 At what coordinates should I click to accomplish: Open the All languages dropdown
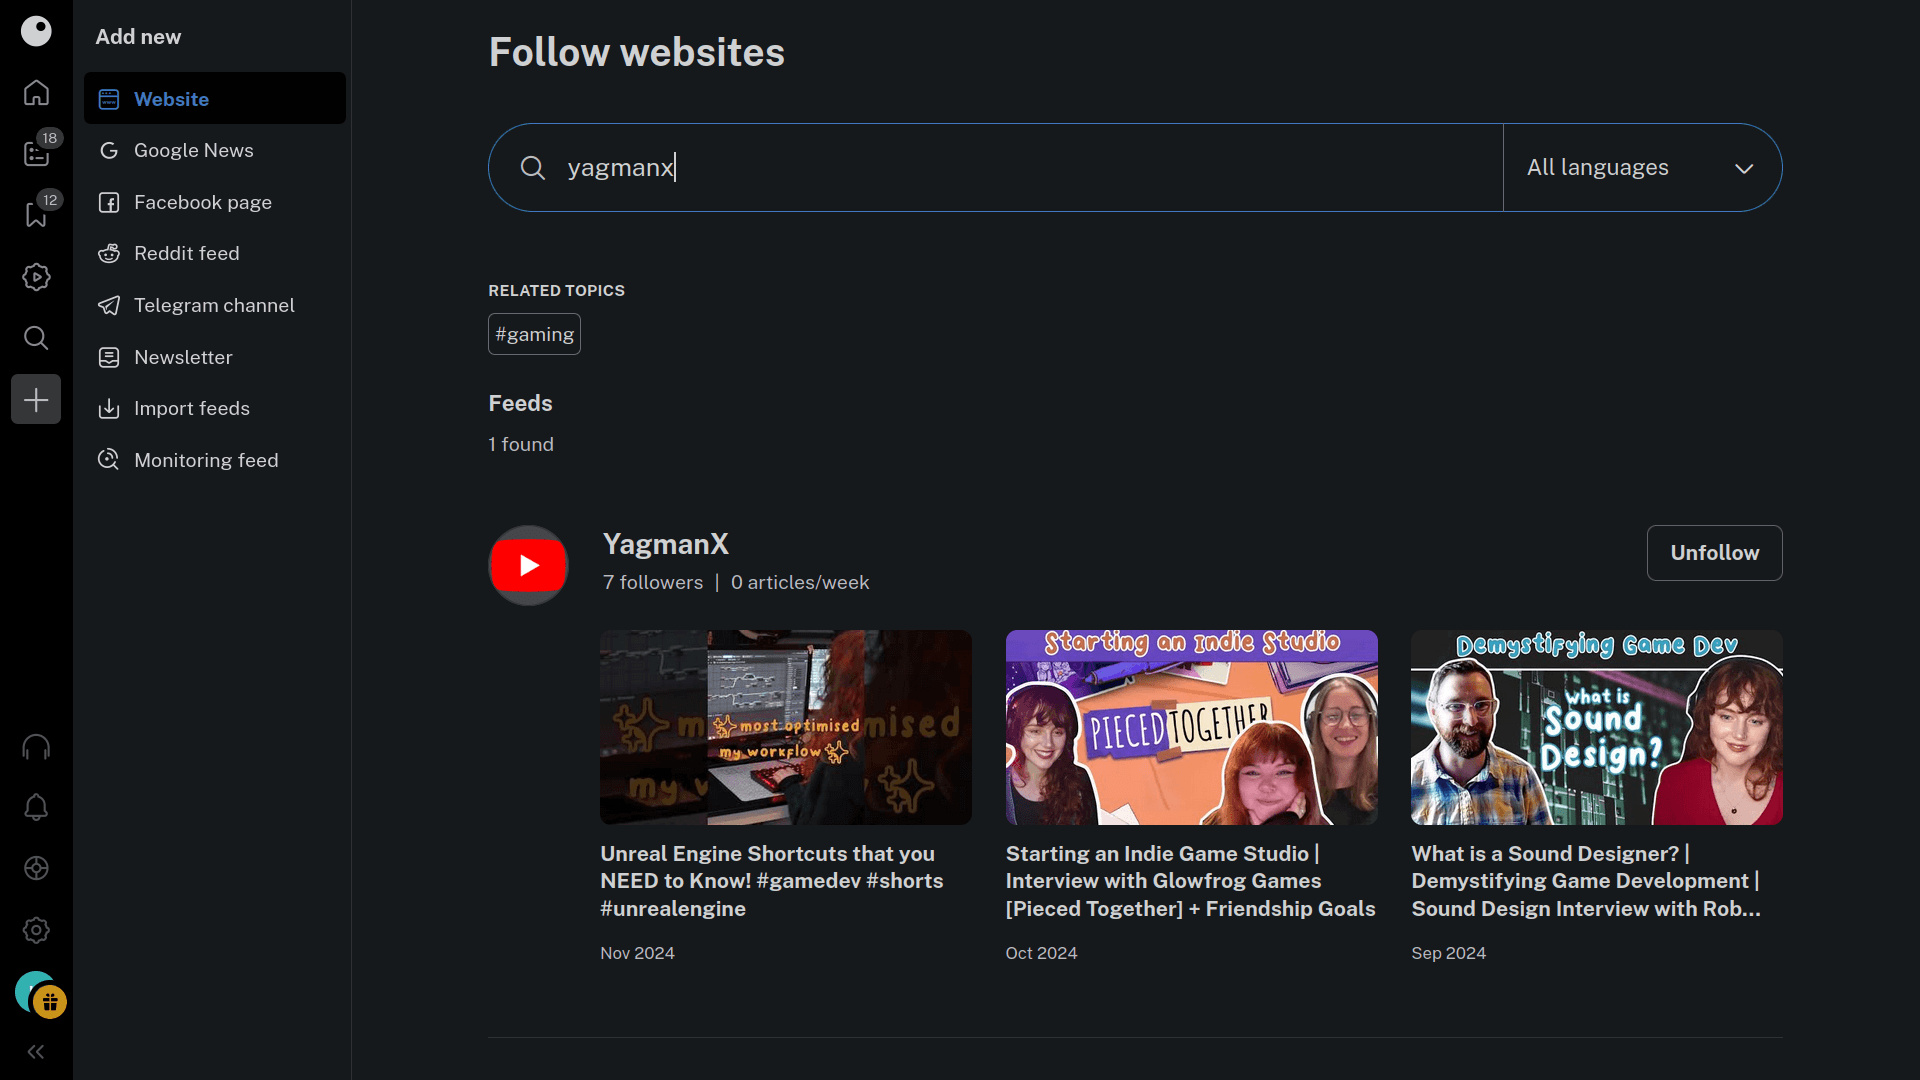pyautogui.click(x=1642, y=167)
